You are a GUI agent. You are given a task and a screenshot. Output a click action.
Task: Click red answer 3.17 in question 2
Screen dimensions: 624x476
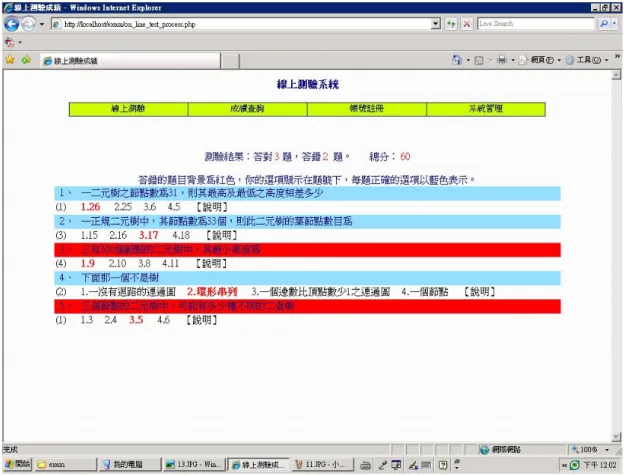pyautogui.click(x=148, y=235)
